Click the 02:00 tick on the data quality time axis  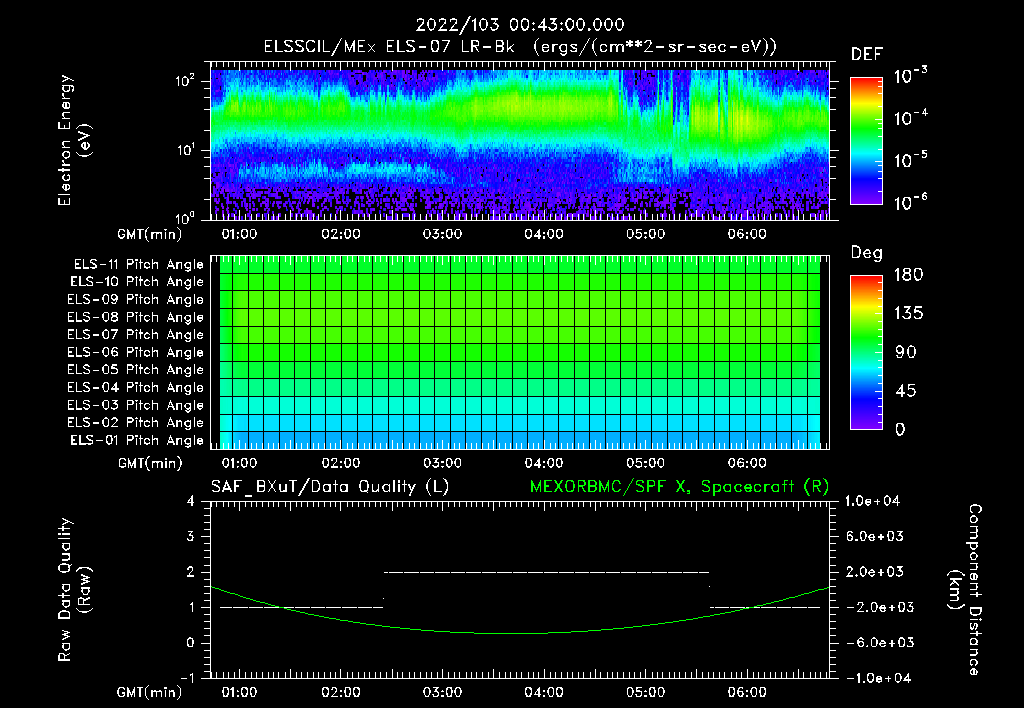pos(341,692)
